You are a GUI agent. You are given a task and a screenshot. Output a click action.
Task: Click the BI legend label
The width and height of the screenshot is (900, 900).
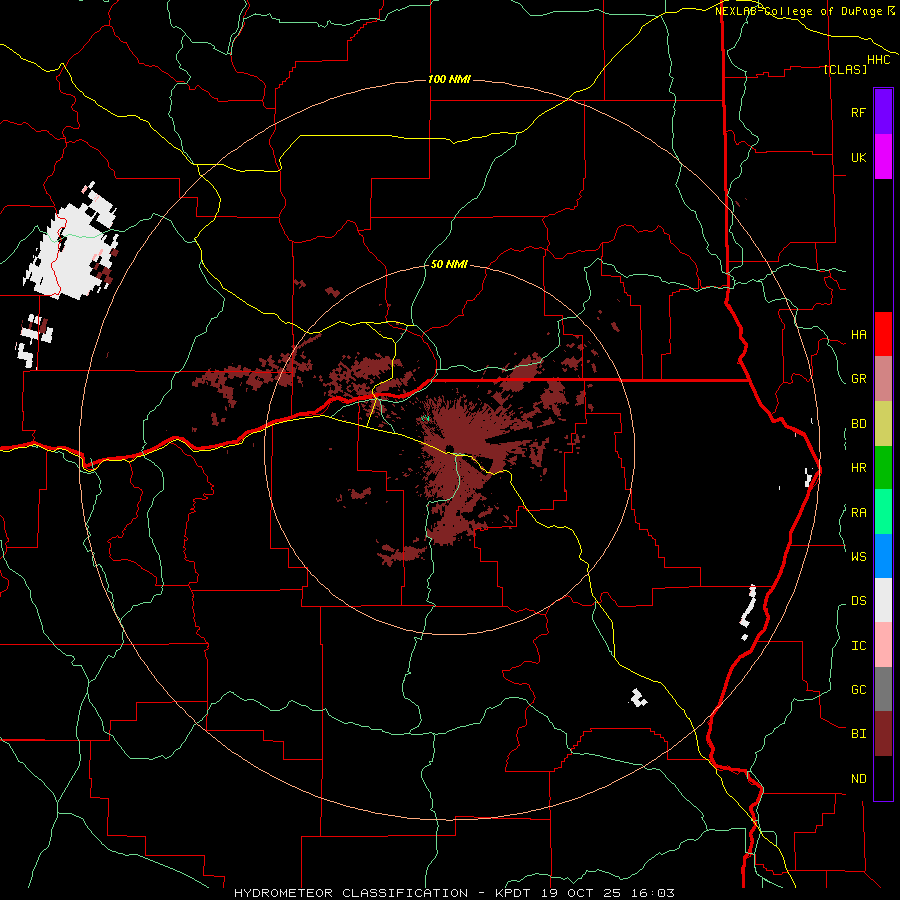858,734
